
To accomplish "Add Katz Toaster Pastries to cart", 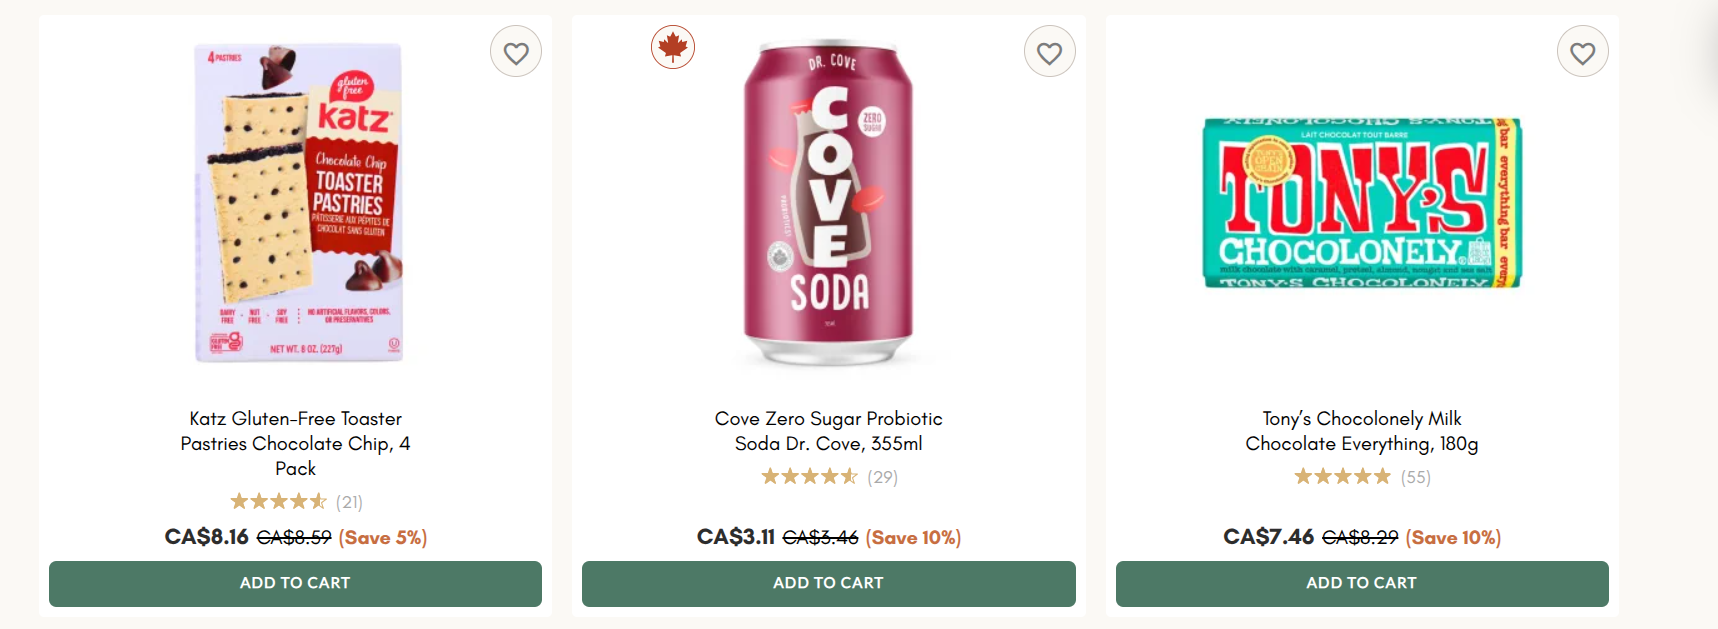I will pyautogui.click(x=295, y=583).
